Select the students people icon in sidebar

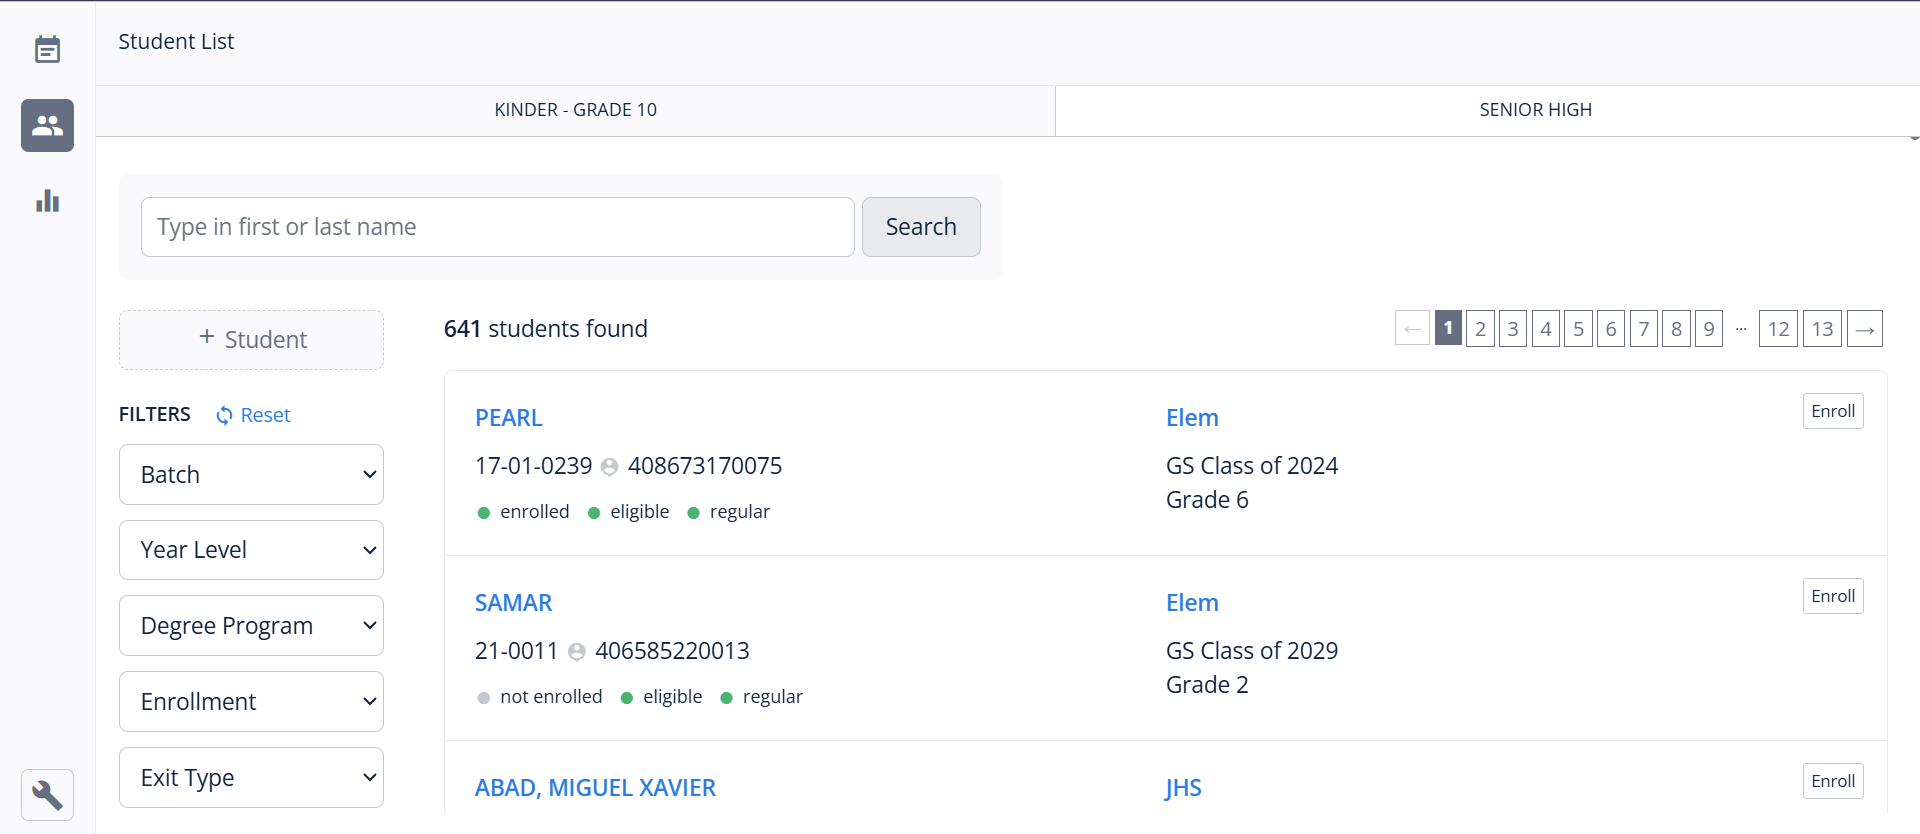47,125
